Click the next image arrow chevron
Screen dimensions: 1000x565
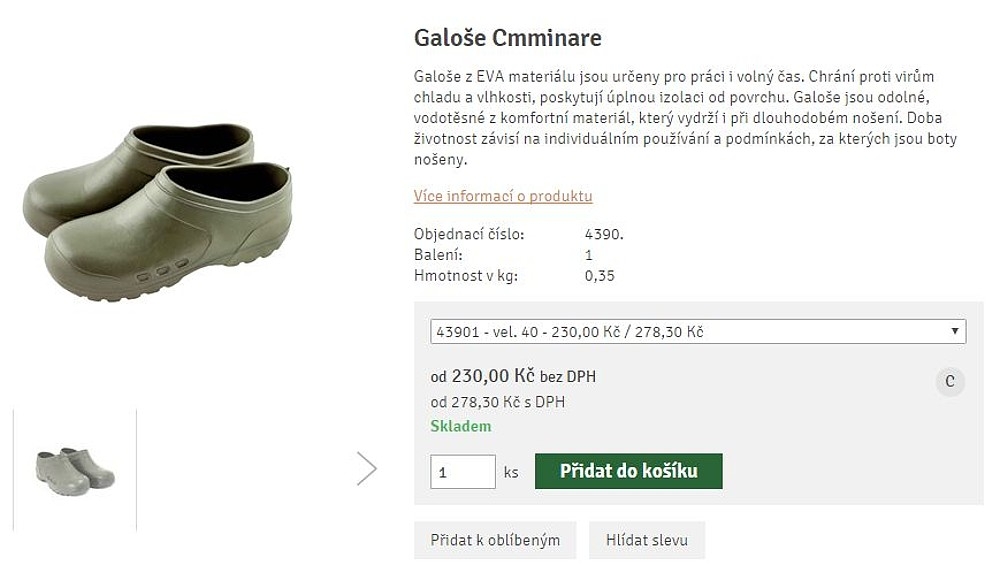[x=367, y=468]
